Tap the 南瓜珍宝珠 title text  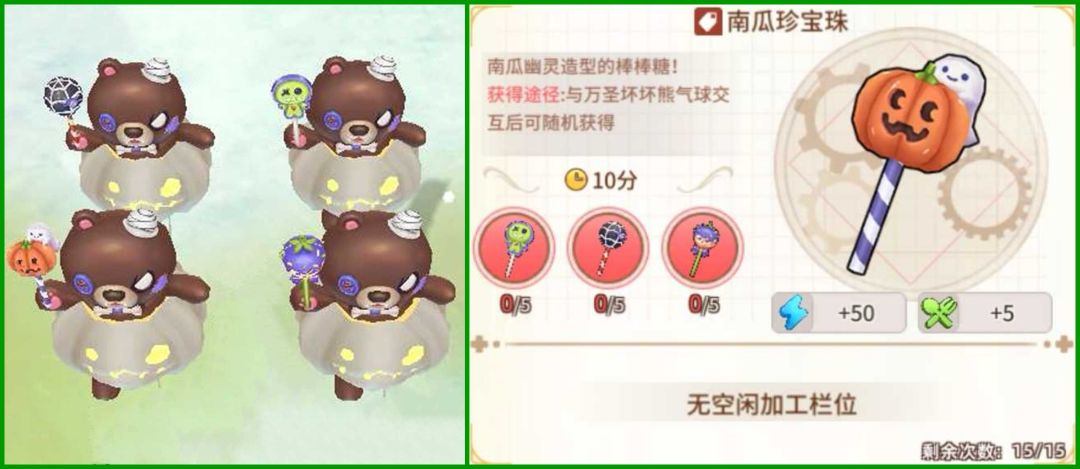(787, 23)
